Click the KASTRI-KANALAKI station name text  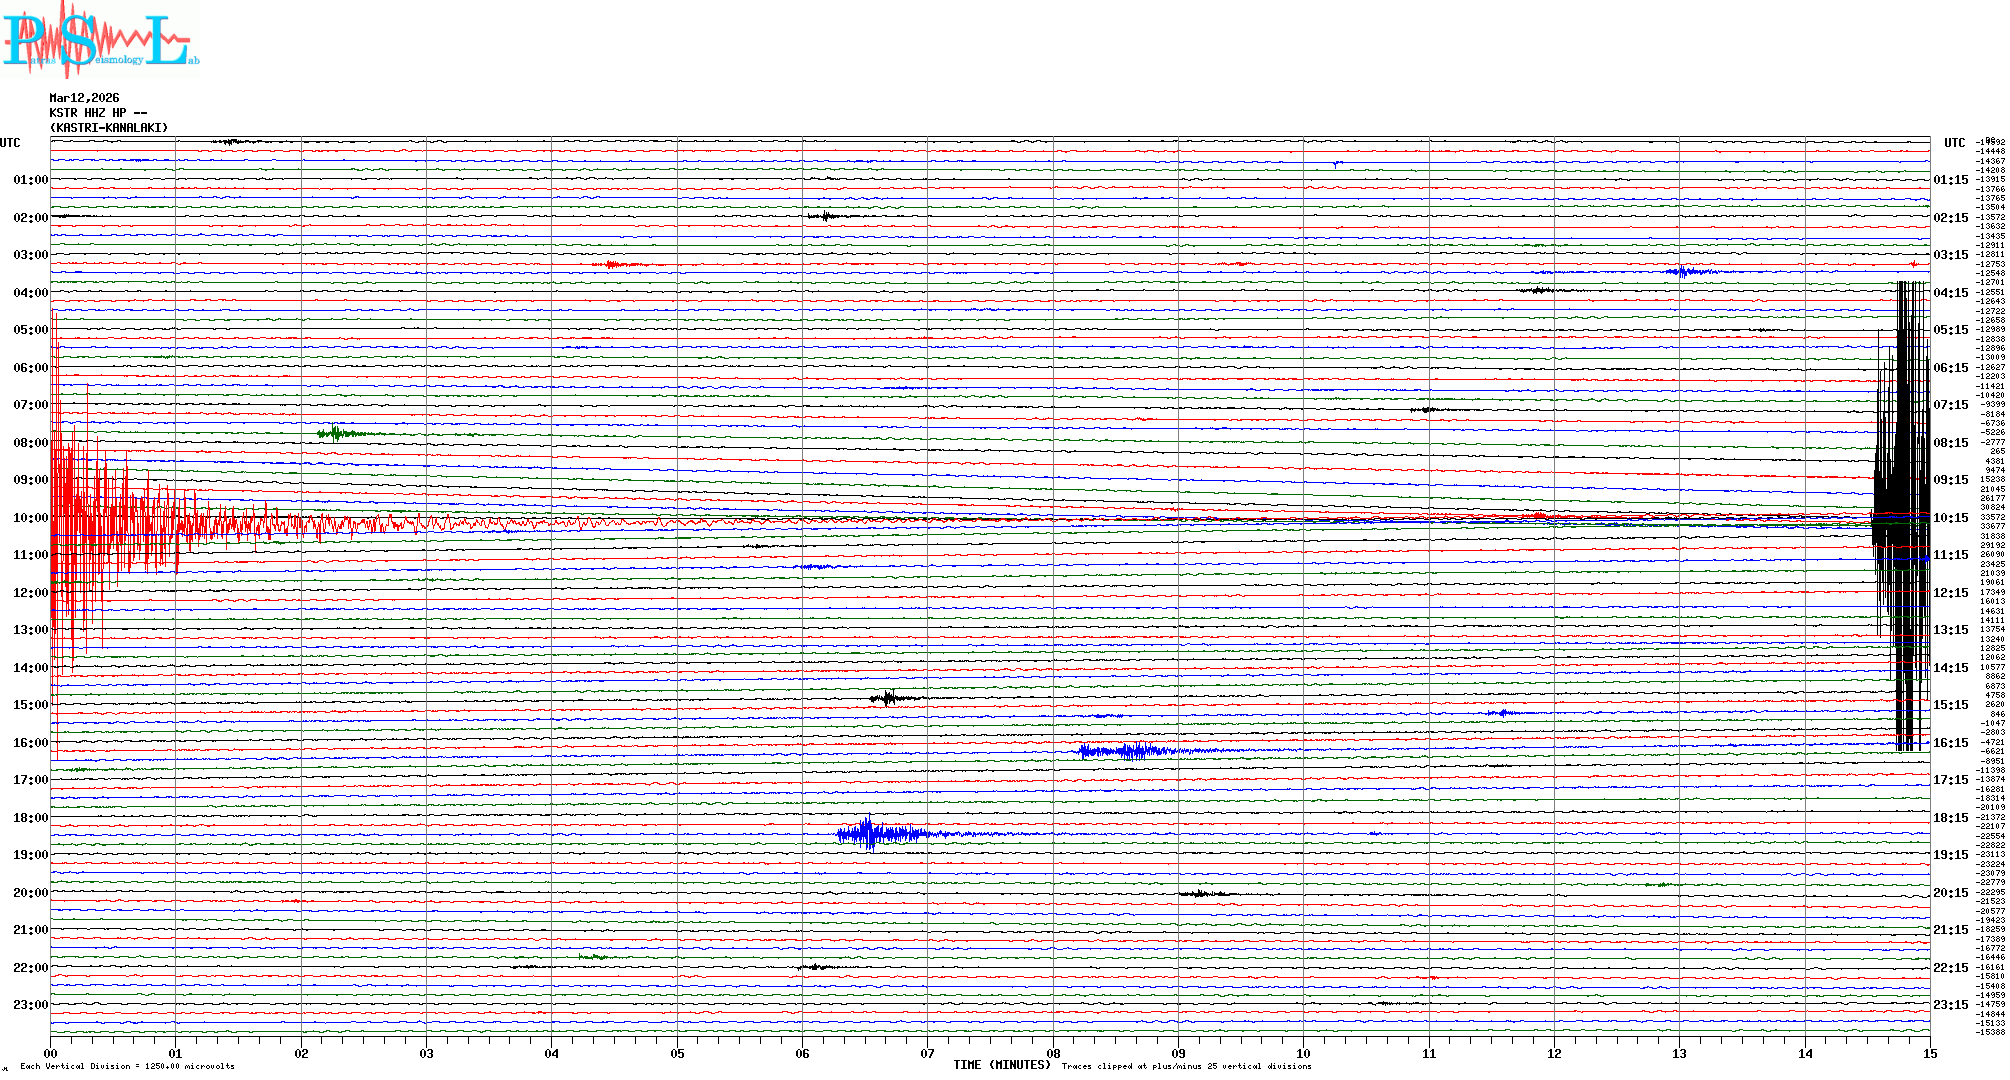pyautogui.click(x=109, y=128)
